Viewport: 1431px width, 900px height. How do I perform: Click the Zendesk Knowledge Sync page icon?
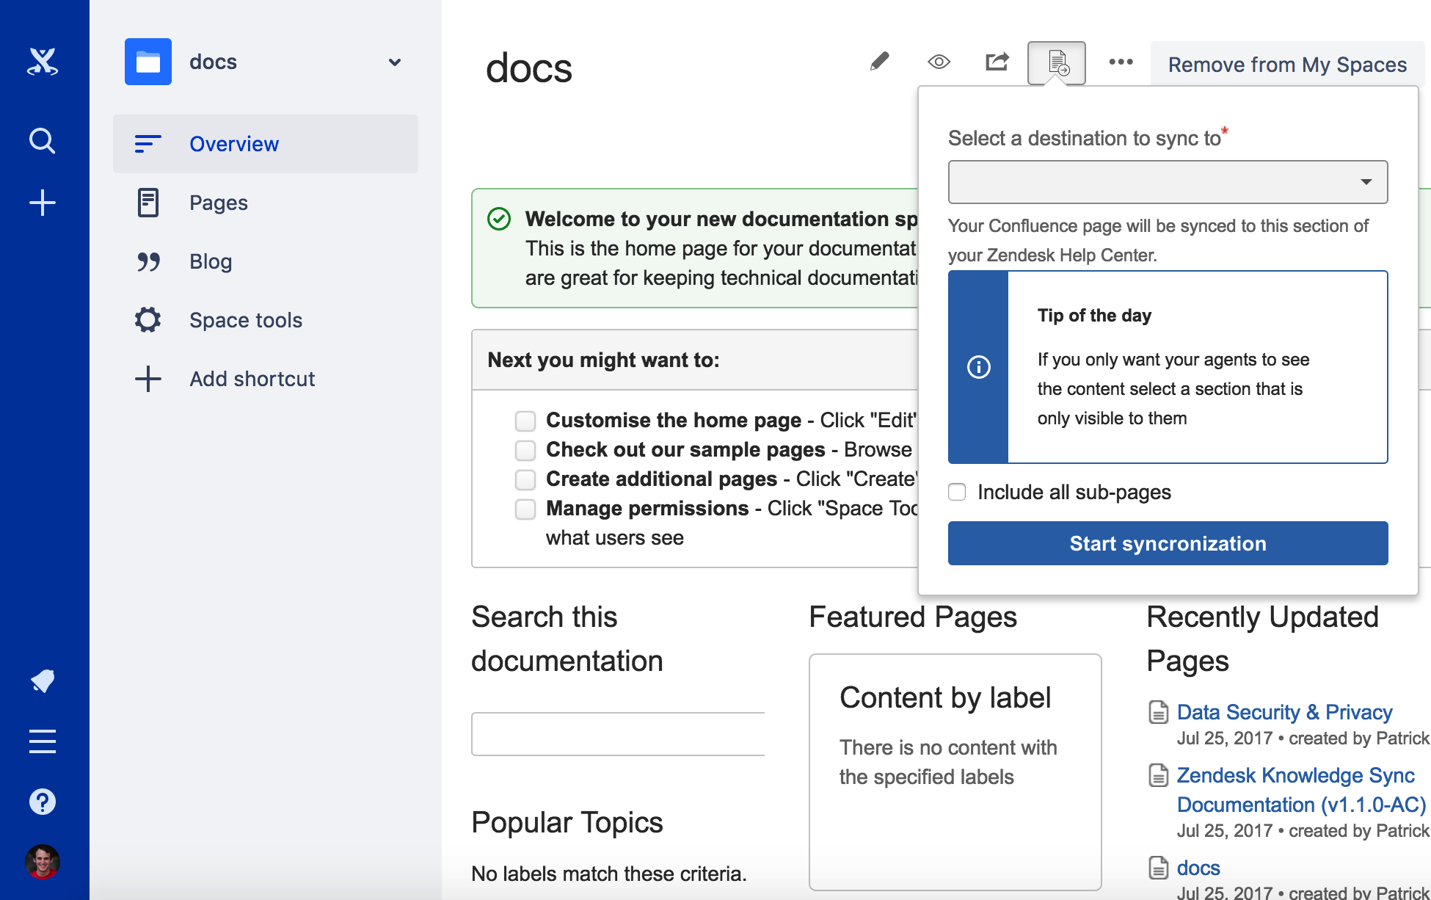pyautogui.click(x=1158, y=776)
